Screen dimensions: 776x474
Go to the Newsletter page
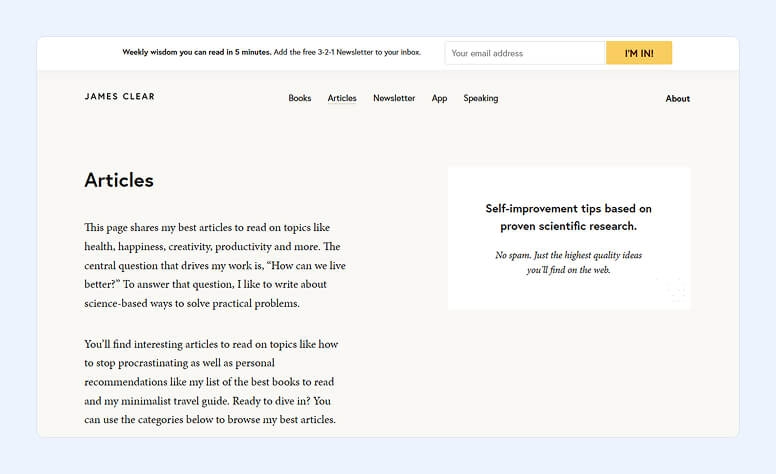click(x=394, y=98)
